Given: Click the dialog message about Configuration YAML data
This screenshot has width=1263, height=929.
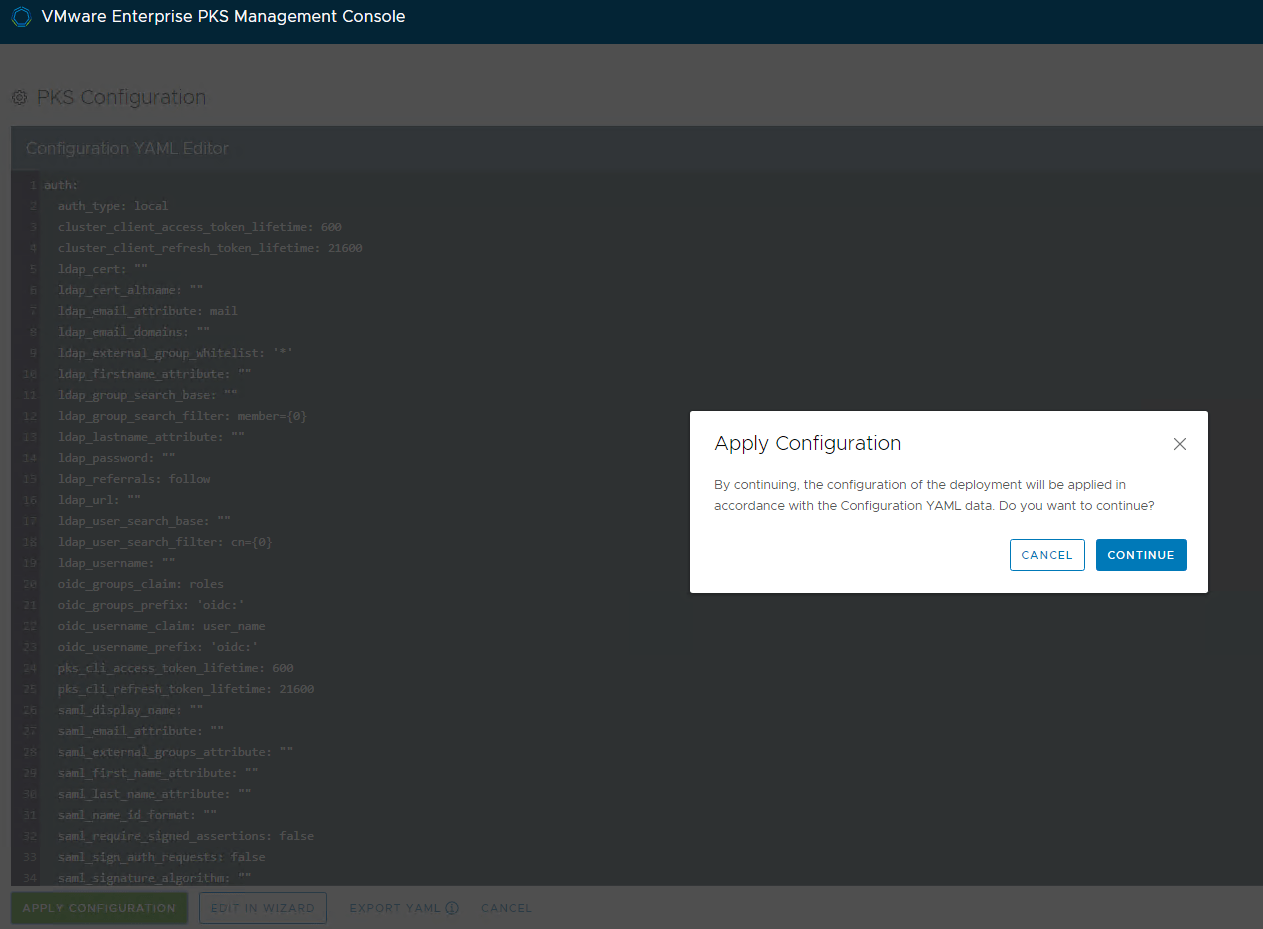Looking at the screenshot, I should click(x=934, y=495).
